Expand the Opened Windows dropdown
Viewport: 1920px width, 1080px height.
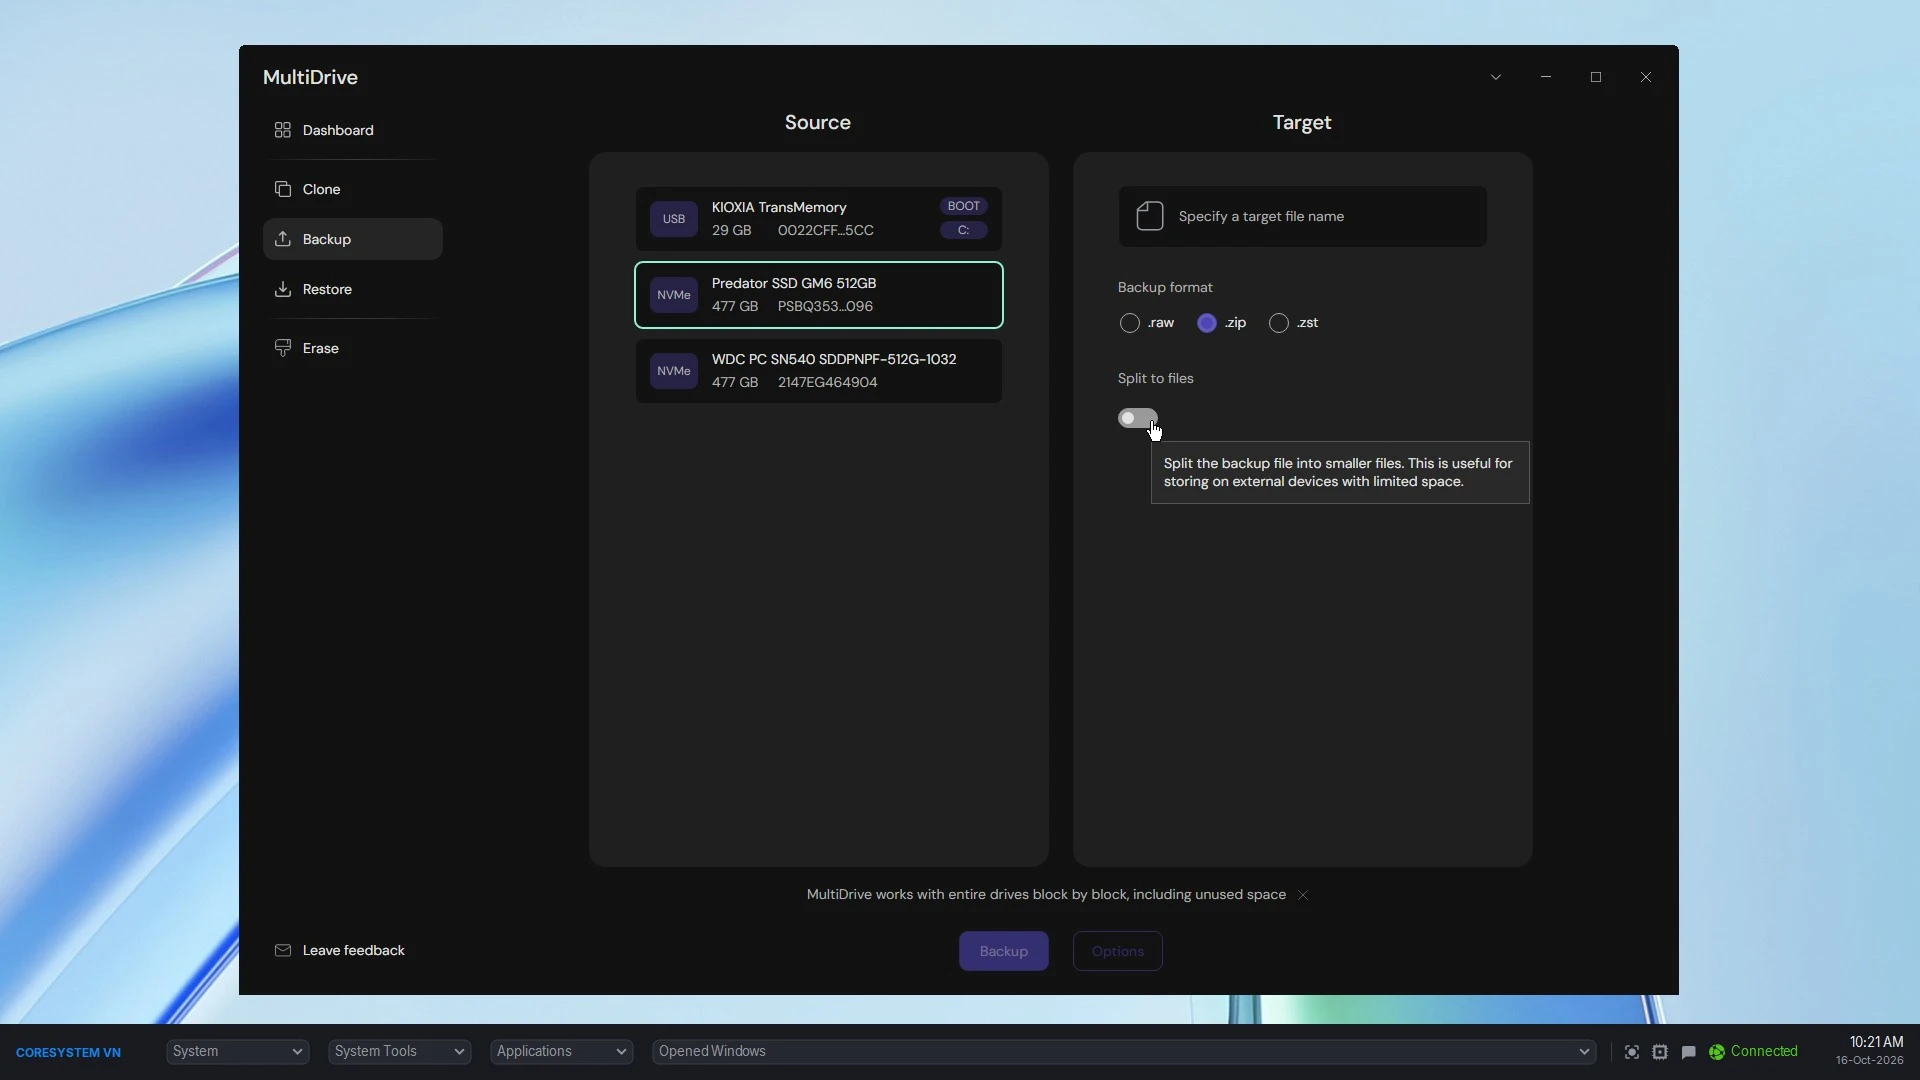[x=1123, y=1051]
